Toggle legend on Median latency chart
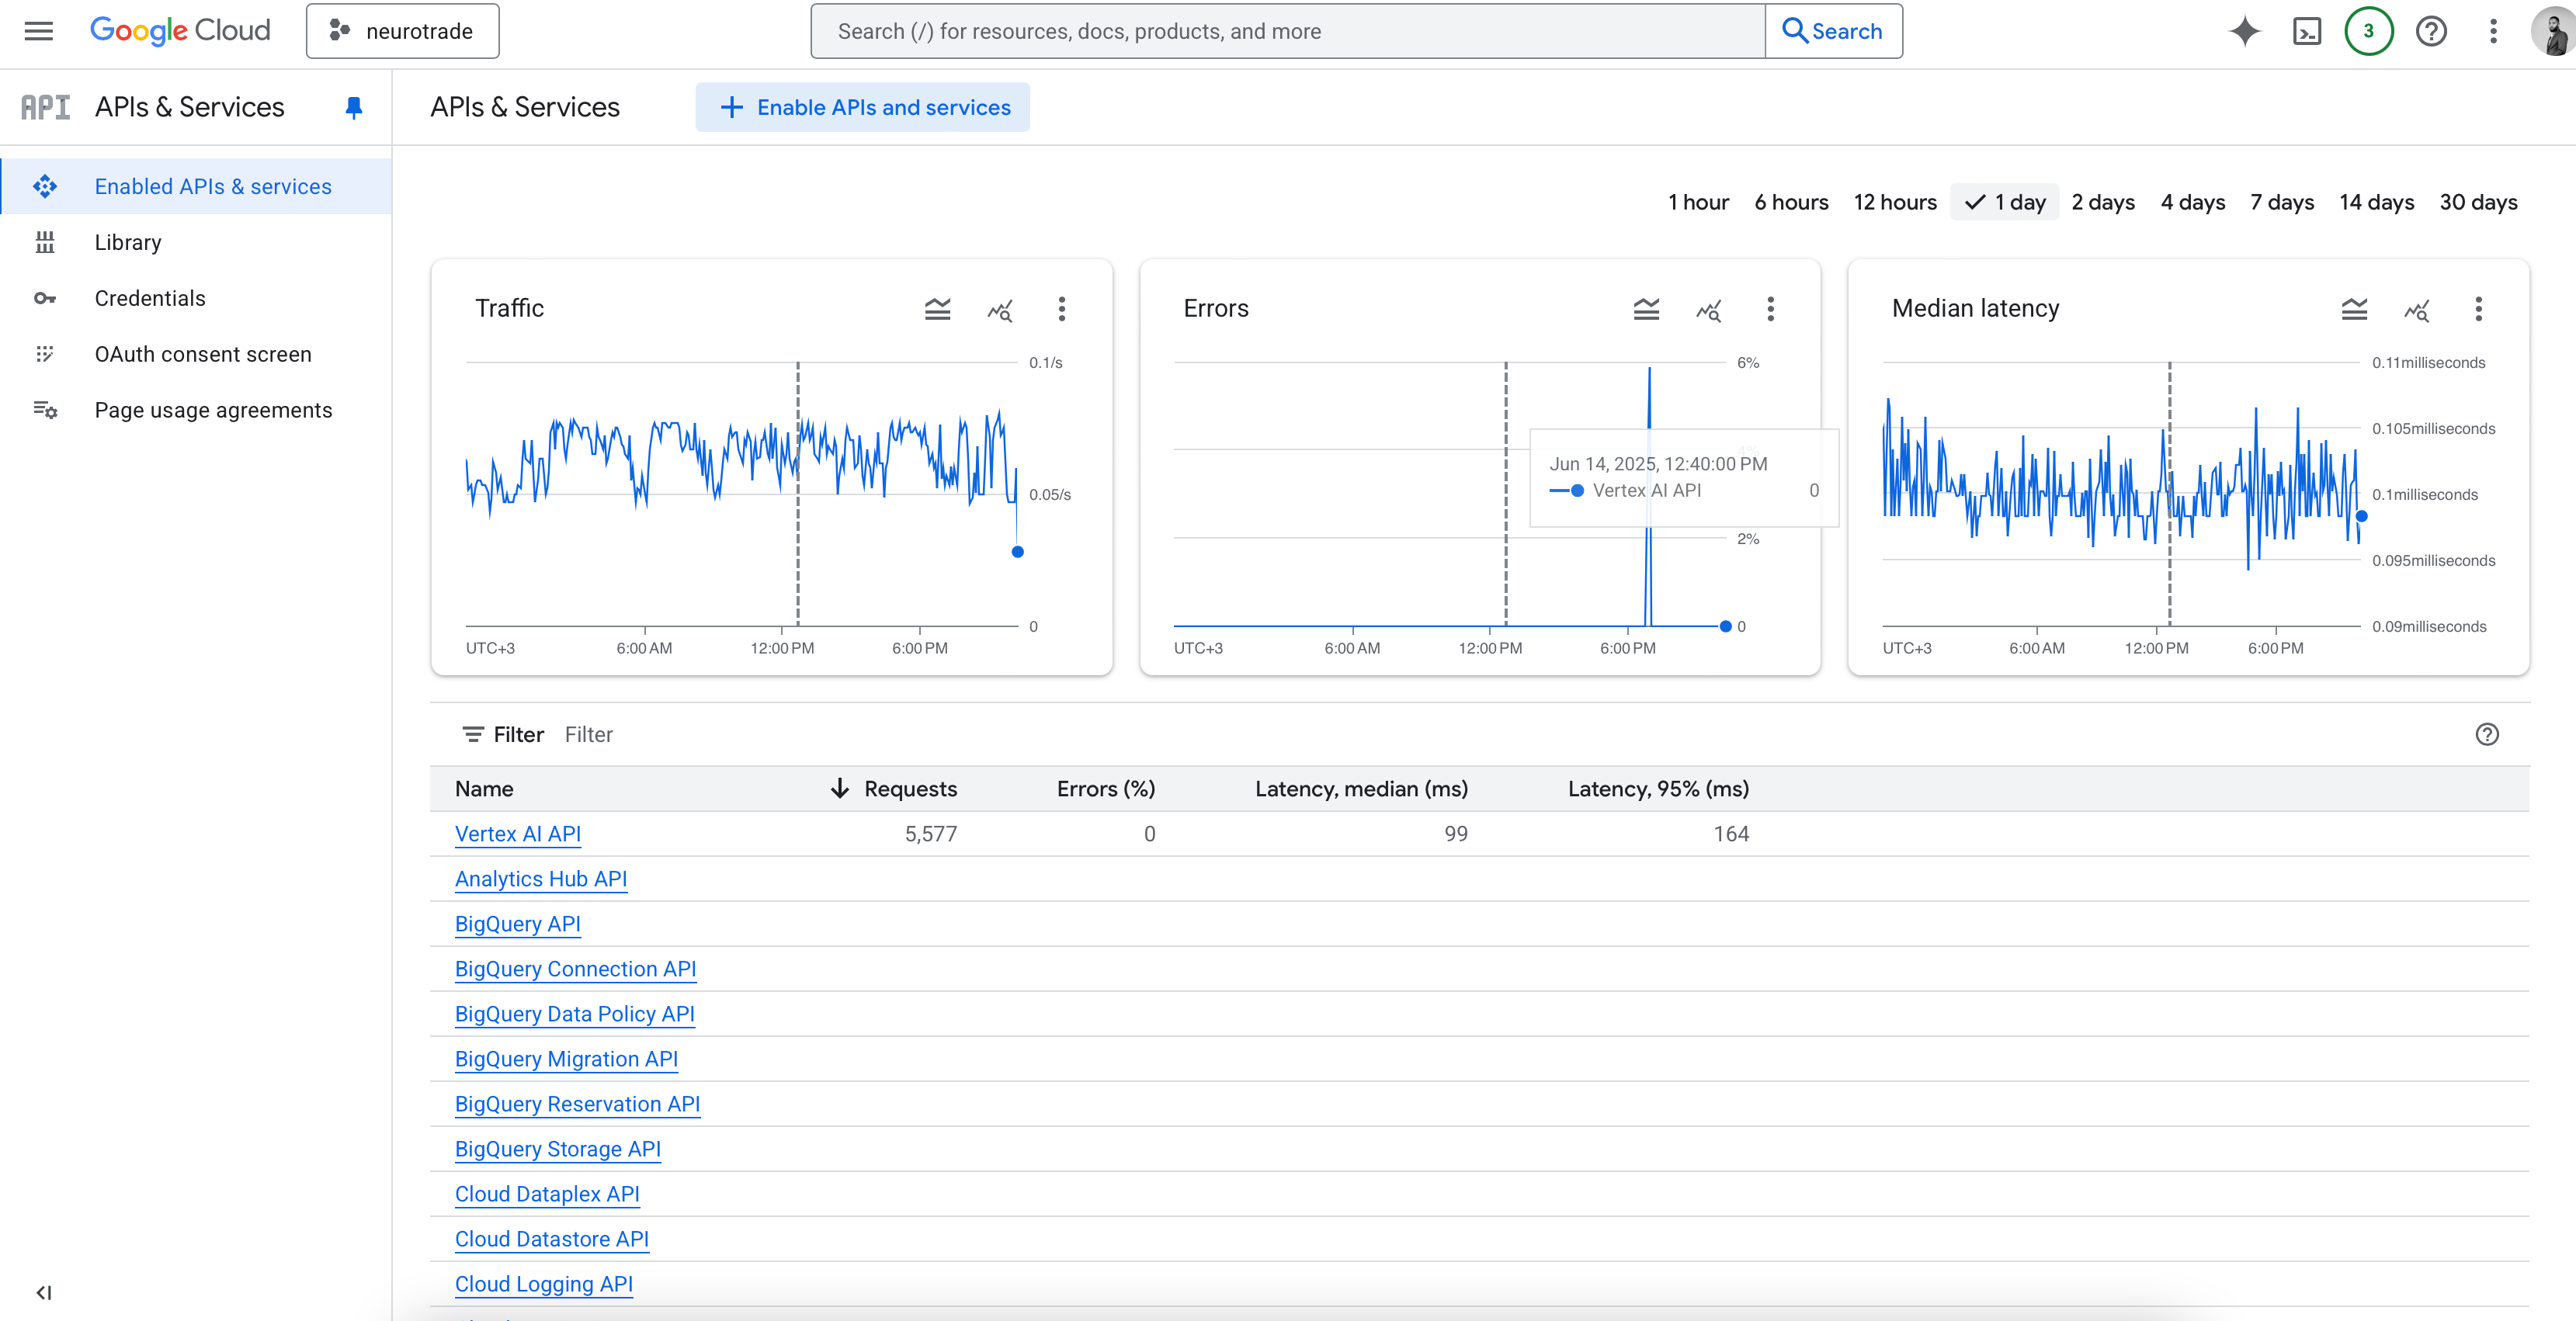 coord(2354,309)
